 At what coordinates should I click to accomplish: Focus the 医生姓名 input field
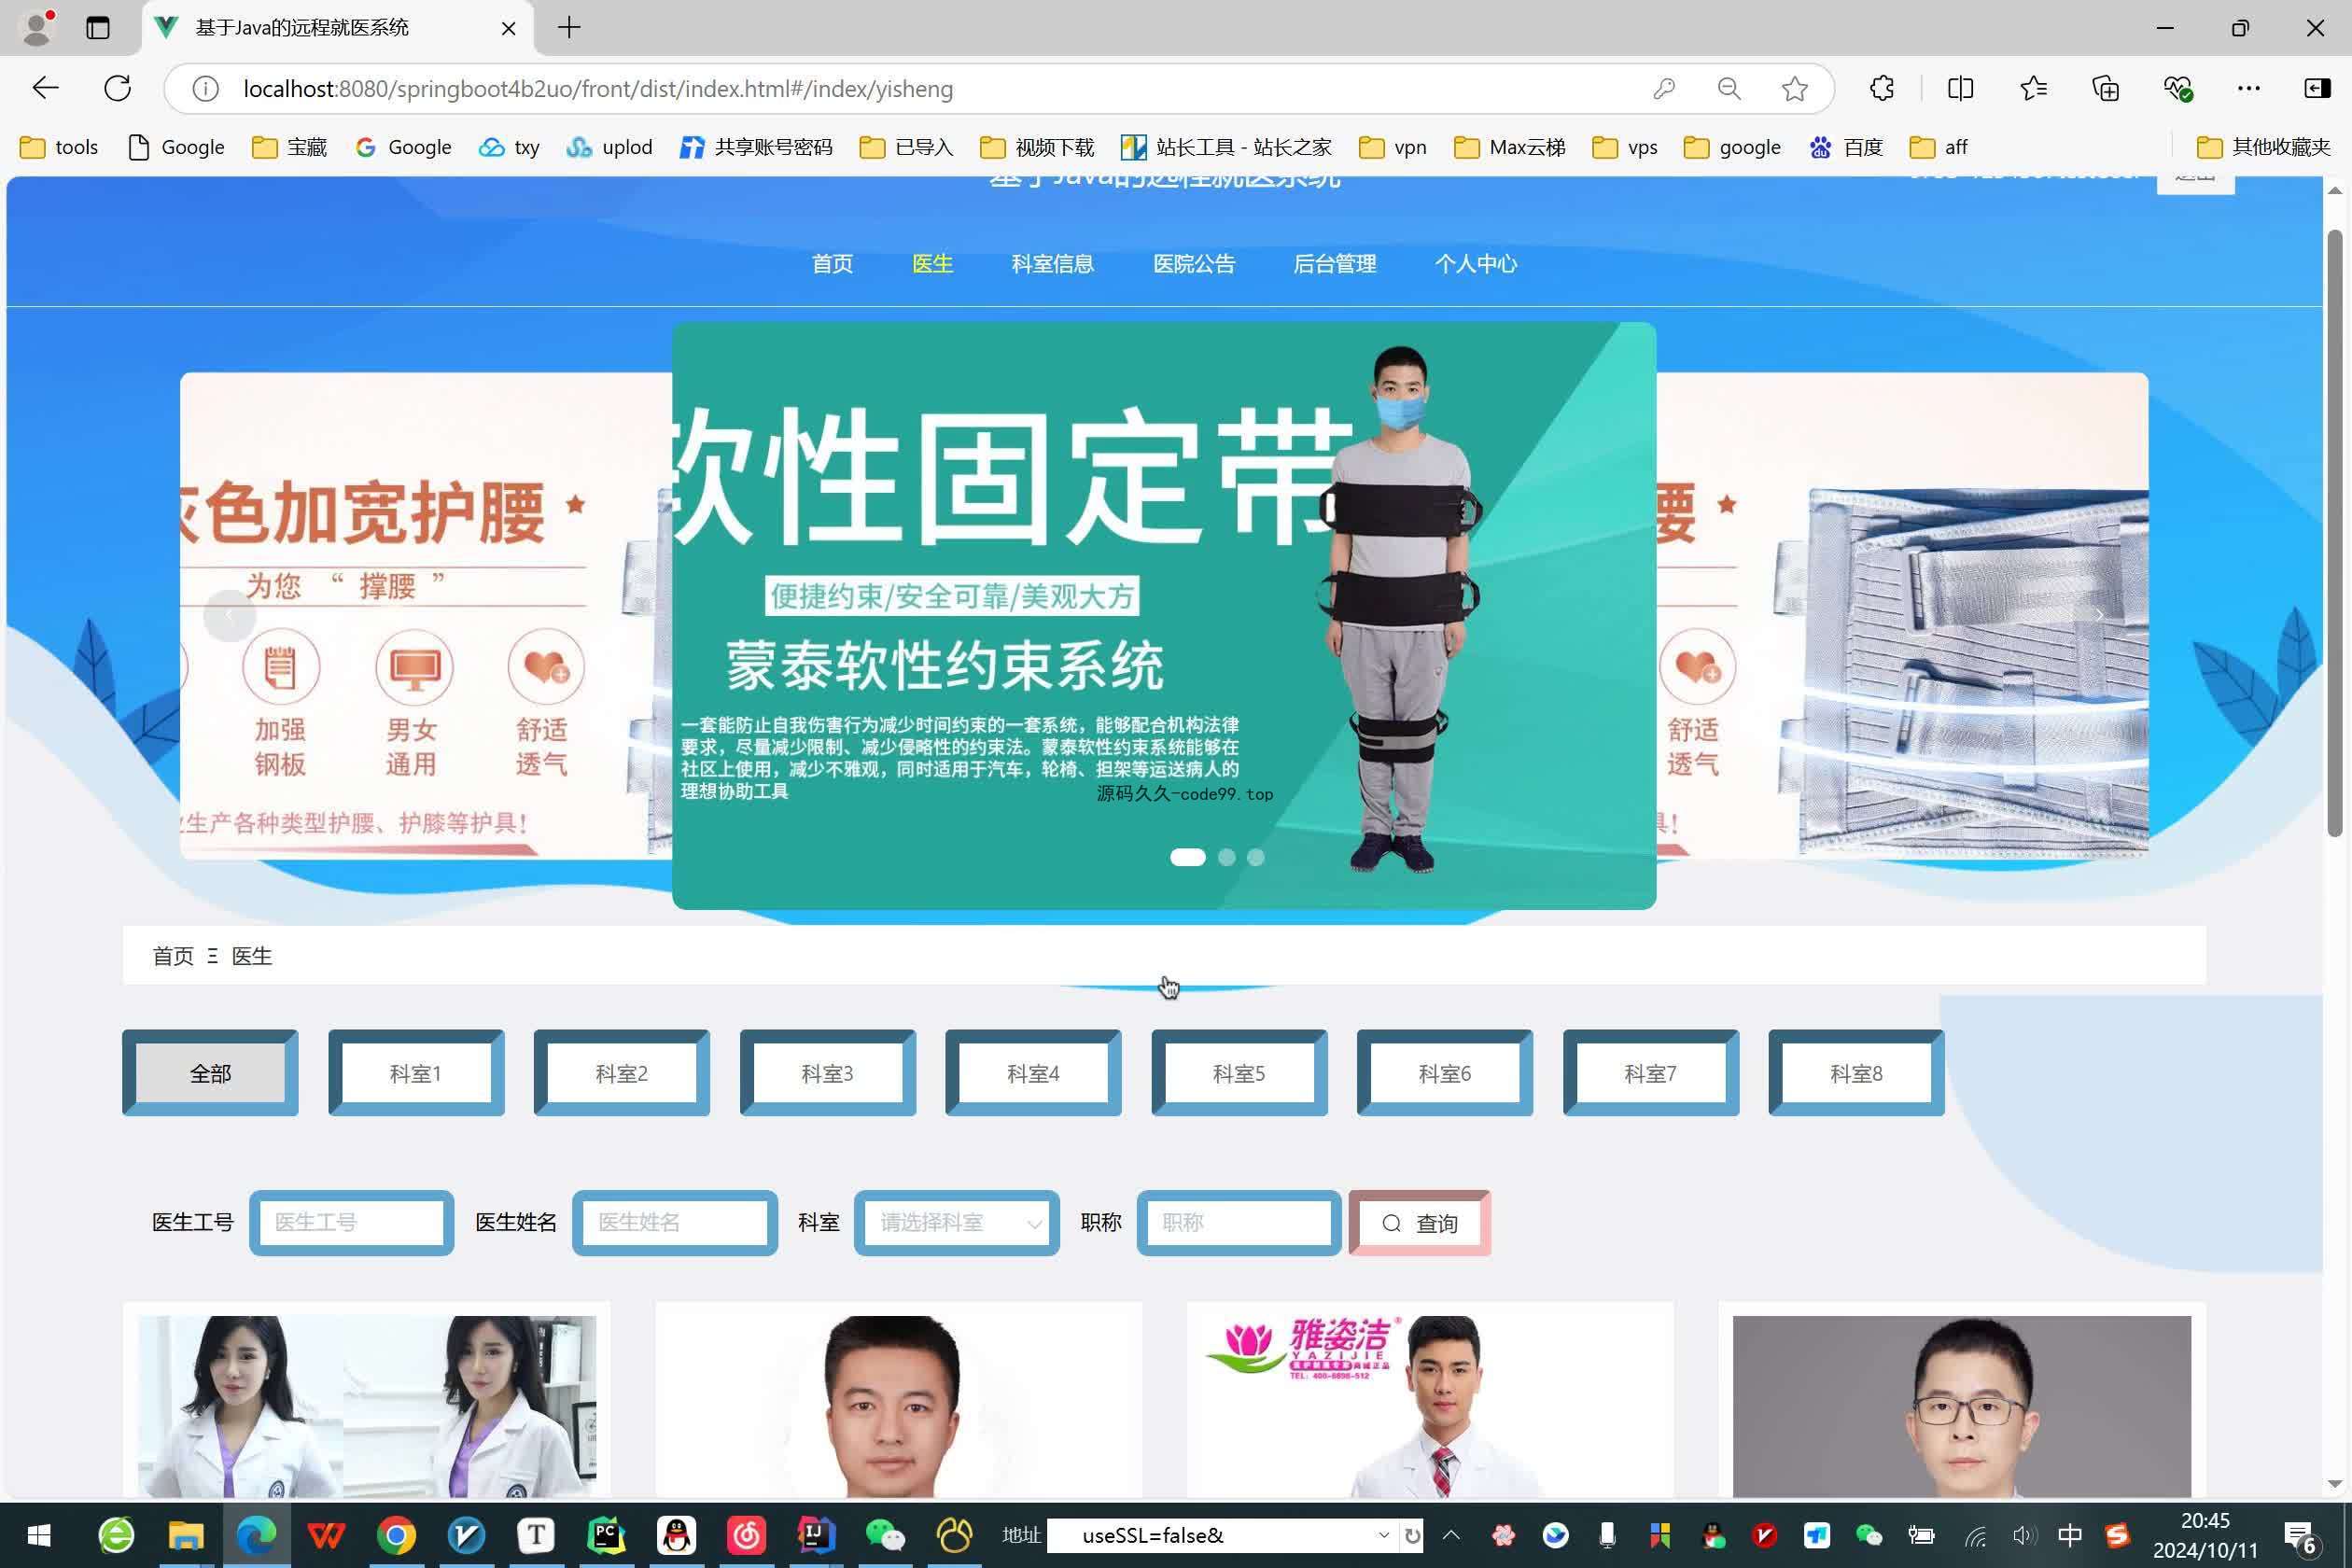[675, 1222]
